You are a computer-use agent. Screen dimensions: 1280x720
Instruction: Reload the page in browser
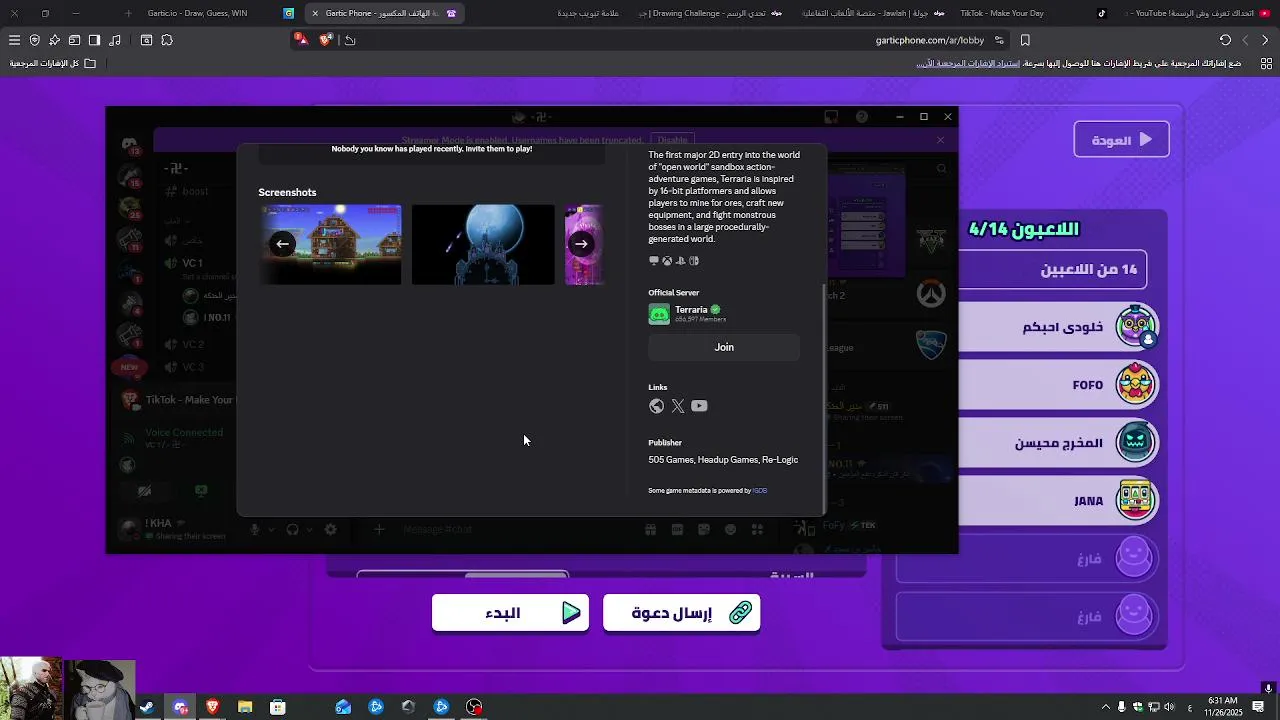coord(1225,40)
